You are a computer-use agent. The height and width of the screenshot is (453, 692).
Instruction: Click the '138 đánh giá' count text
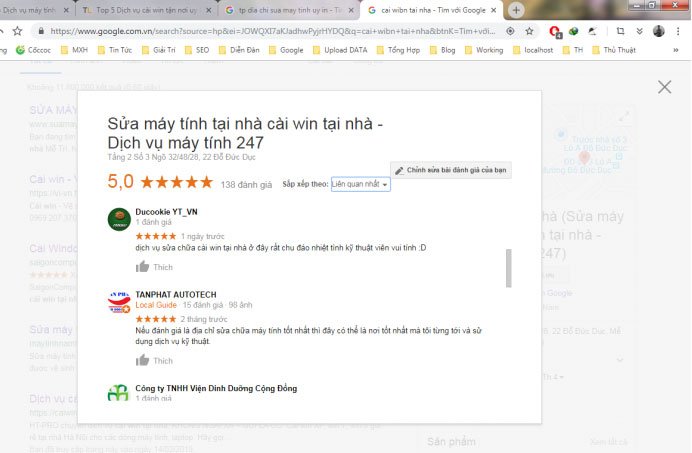(246, 185)
